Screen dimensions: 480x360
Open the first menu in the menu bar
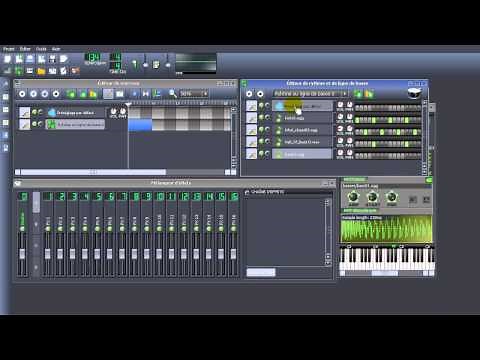coord(9,49)
